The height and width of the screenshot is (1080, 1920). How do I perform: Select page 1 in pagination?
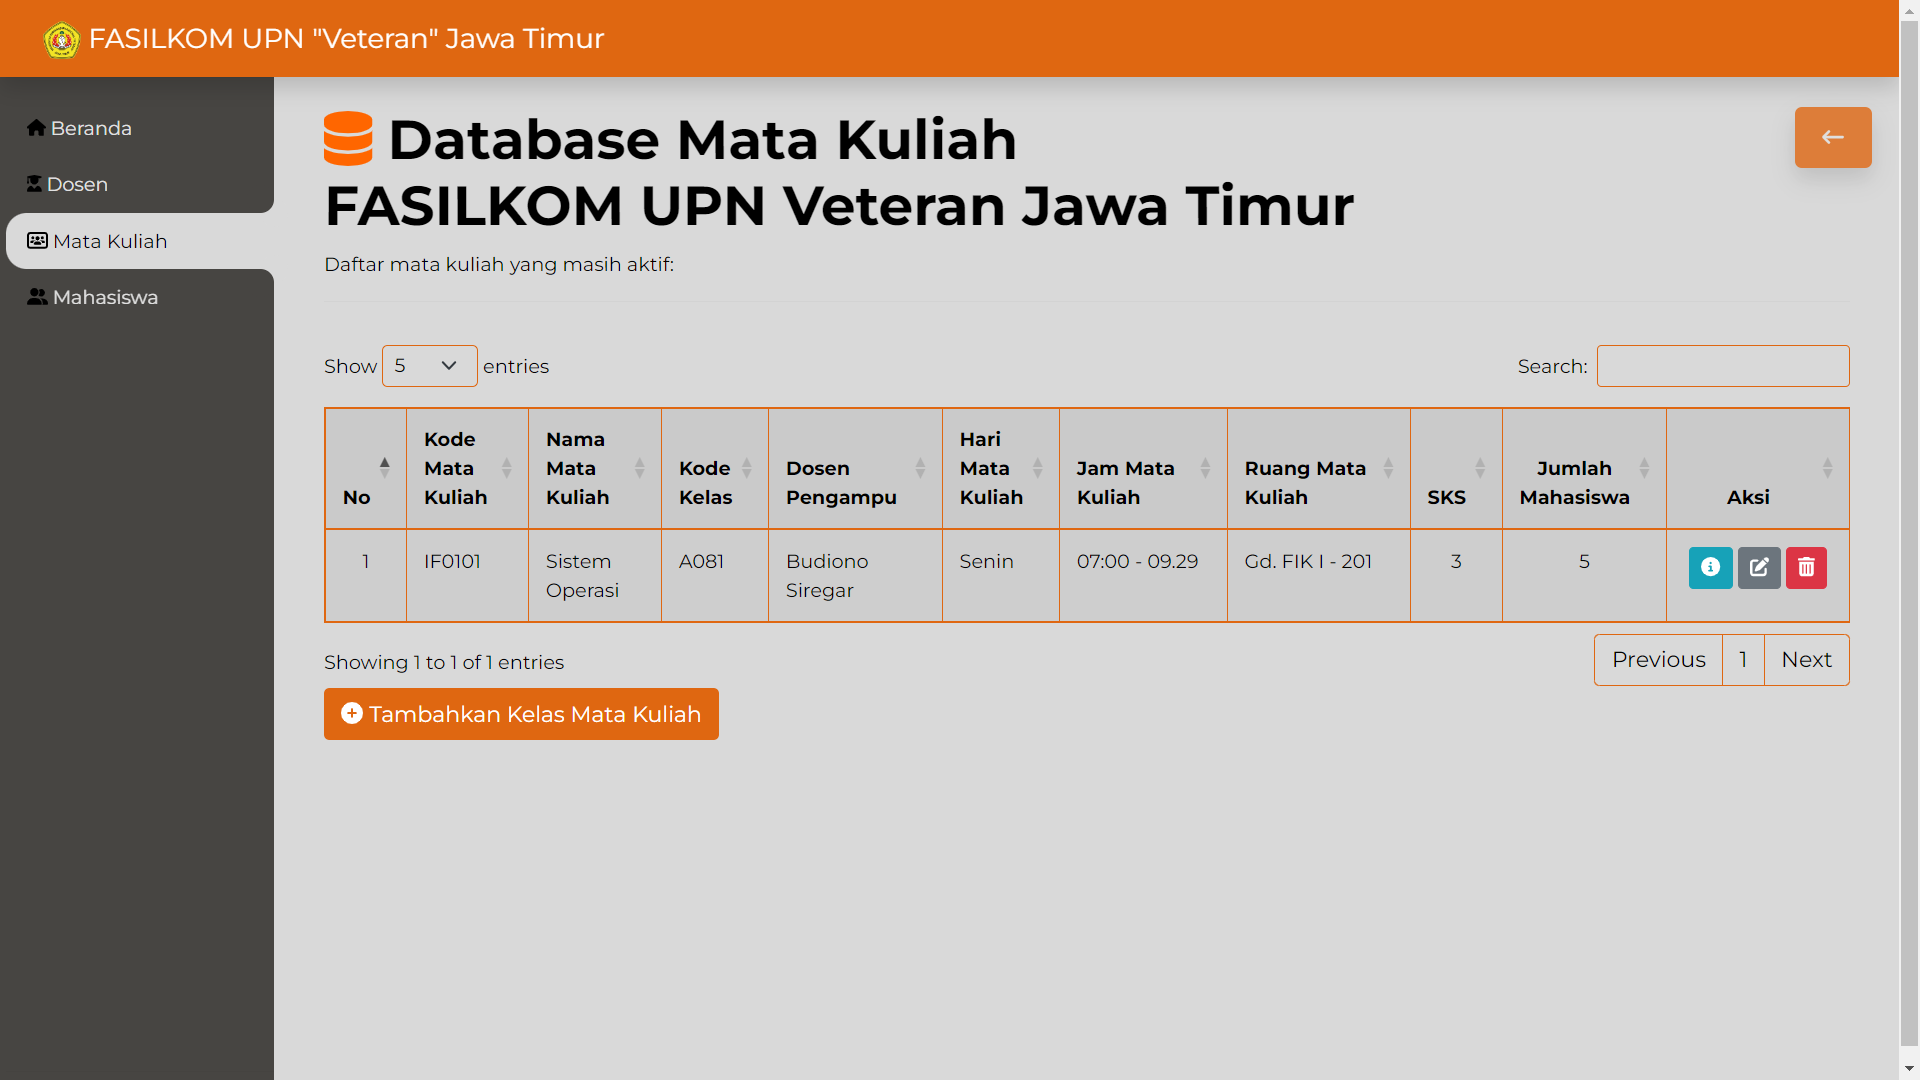pyautogui.click(x=1743, y=660)
